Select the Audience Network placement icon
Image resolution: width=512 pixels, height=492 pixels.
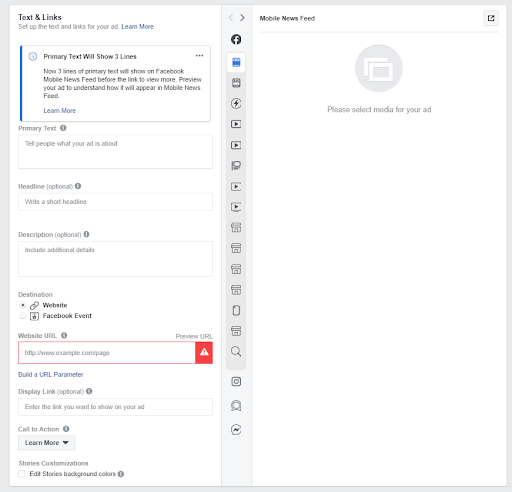click(x=236, y=405)
